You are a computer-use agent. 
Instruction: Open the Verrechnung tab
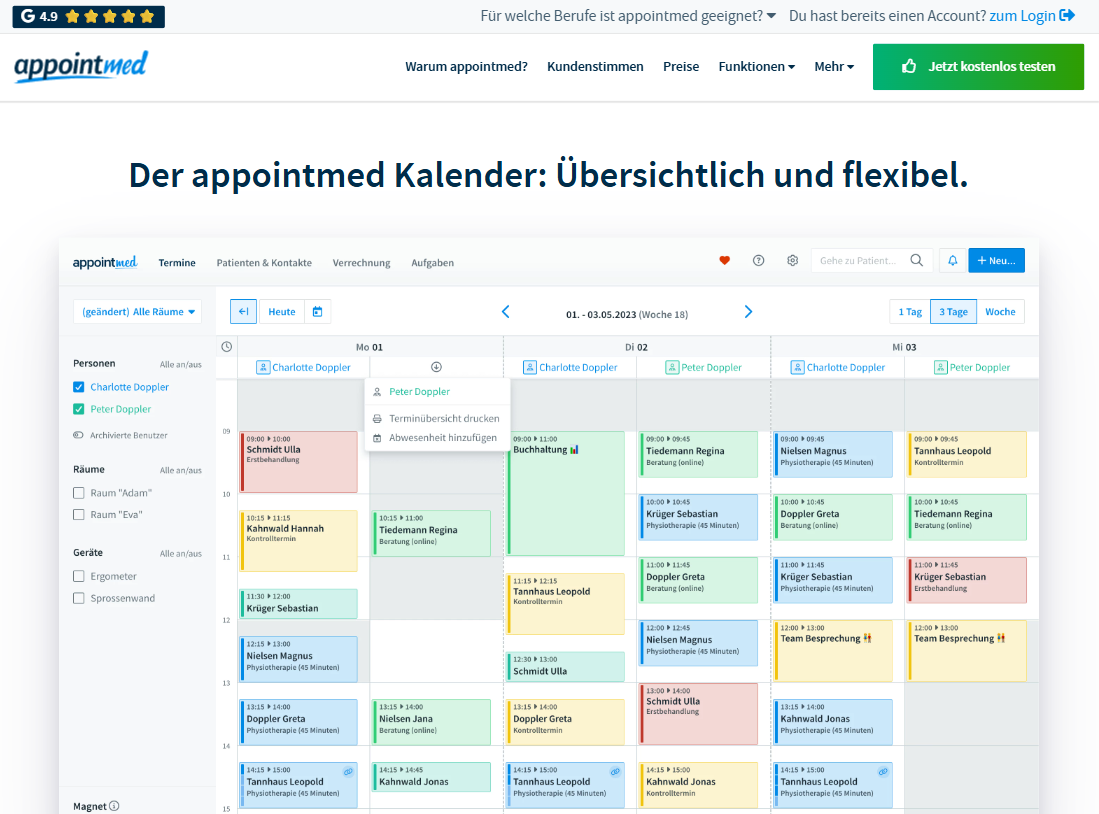tap(361, 263)
